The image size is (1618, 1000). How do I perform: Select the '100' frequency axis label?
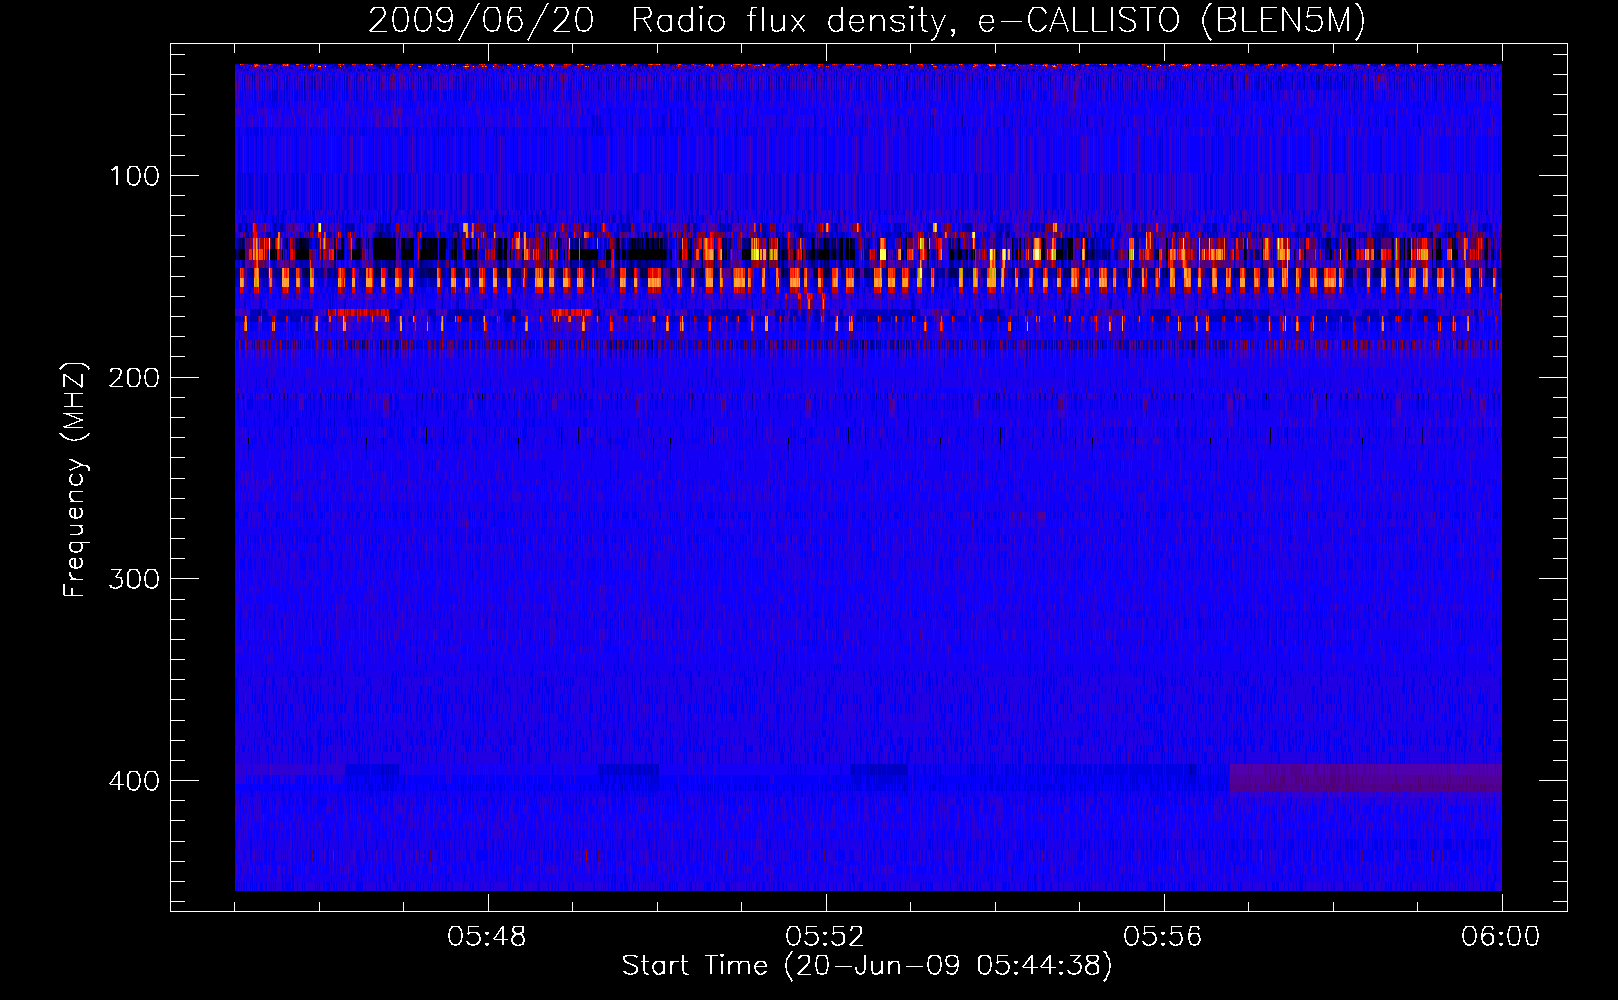[134, 177]
